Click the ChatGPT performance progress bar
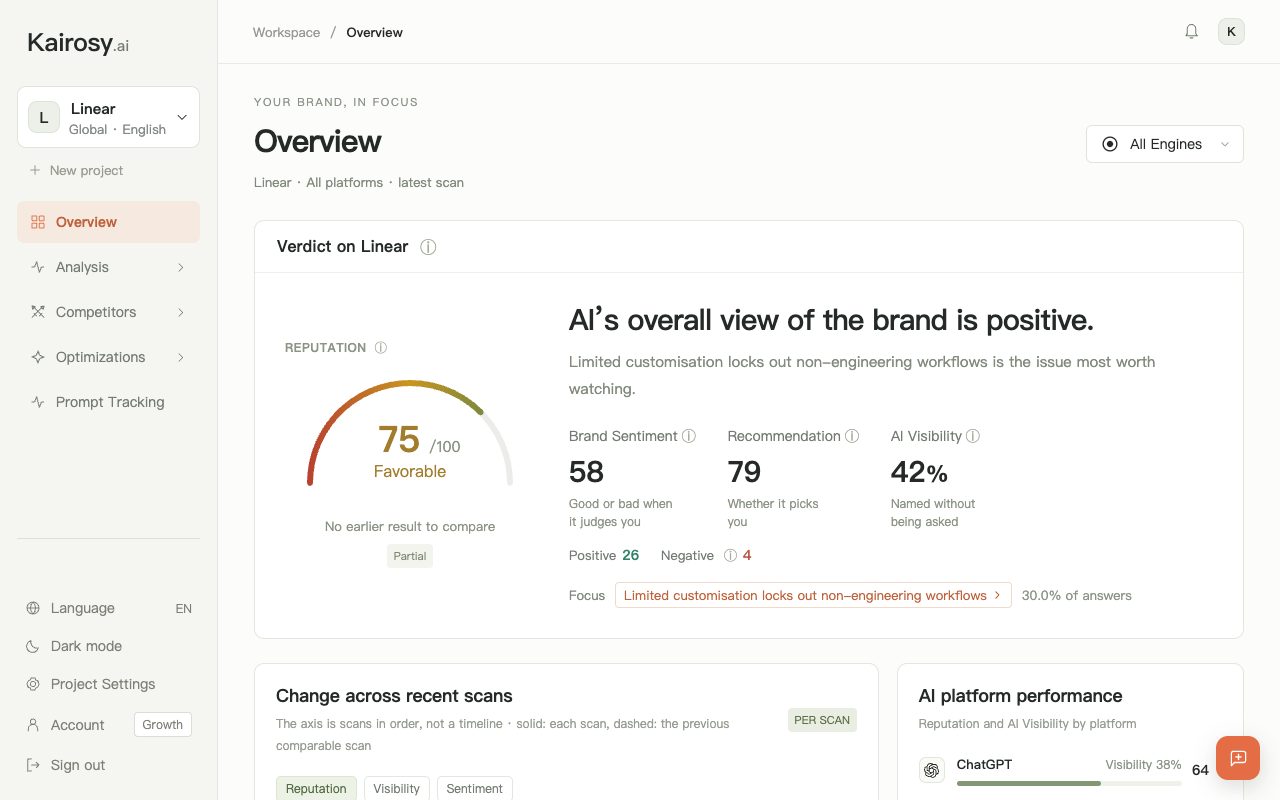This screenshot has height=800, width=1280. tap(1069, 783)
